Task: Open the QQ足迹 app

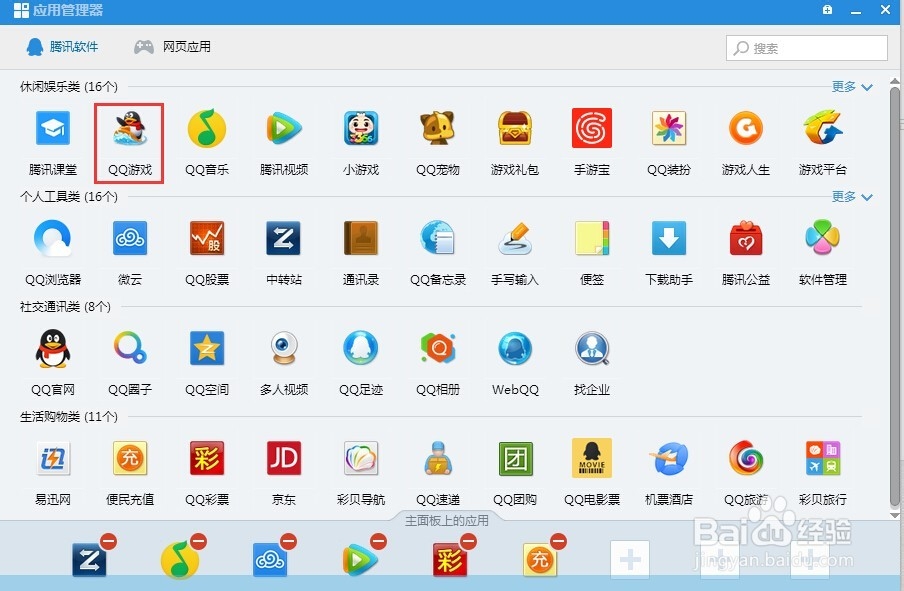Action: (361, 348)
